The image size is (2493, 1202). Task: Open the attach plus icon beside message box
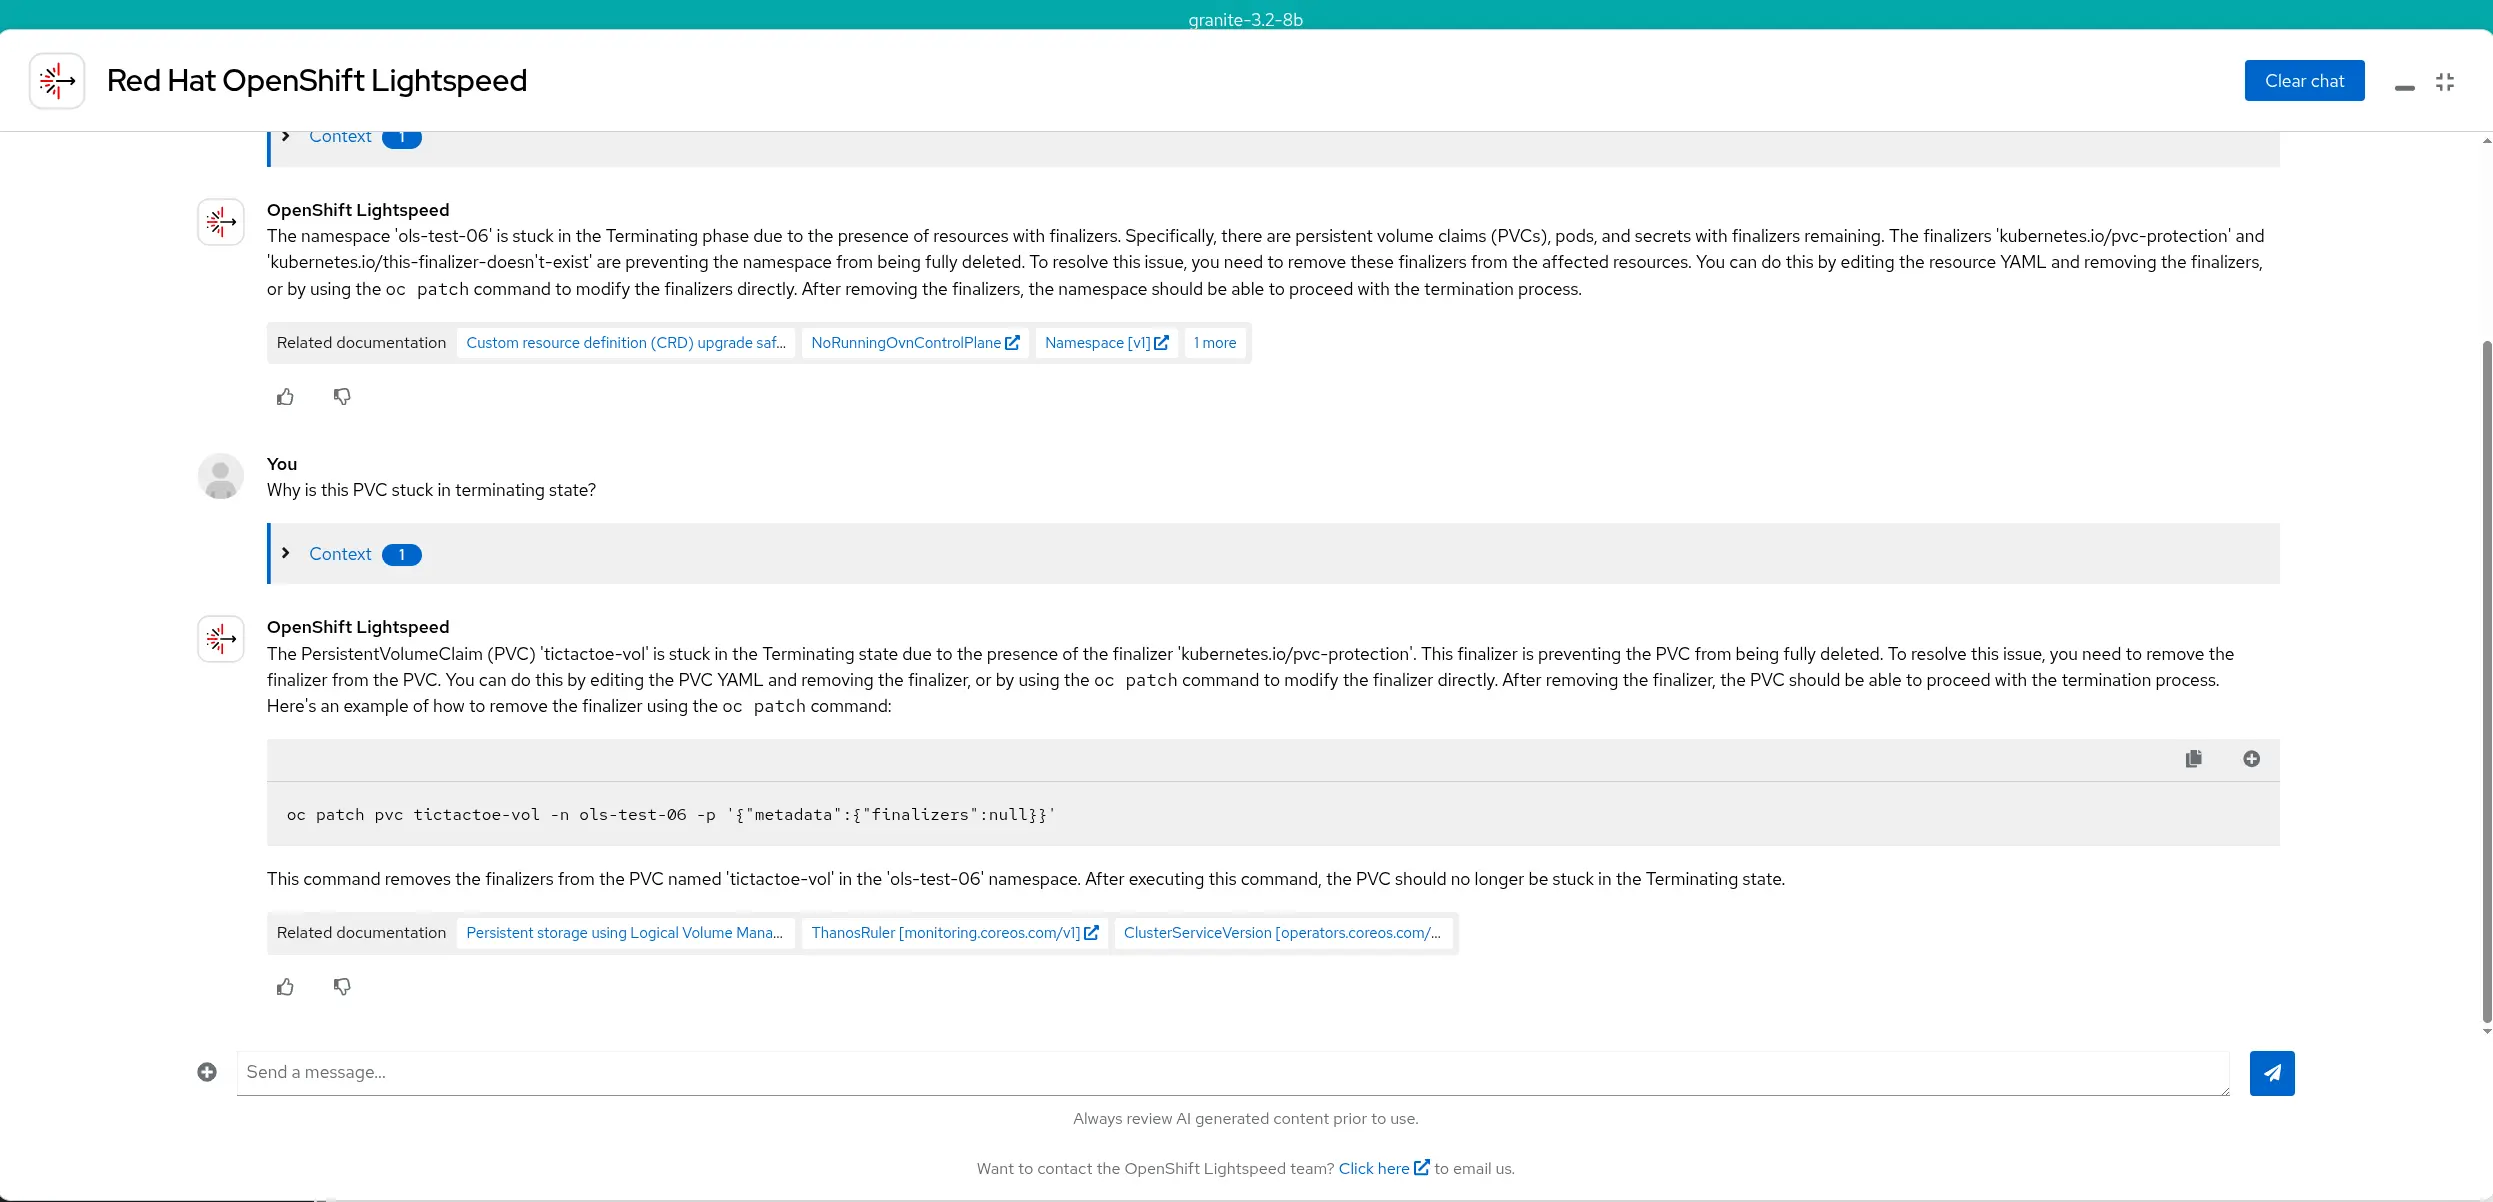pyautogui.click(x=207, y=1072)
